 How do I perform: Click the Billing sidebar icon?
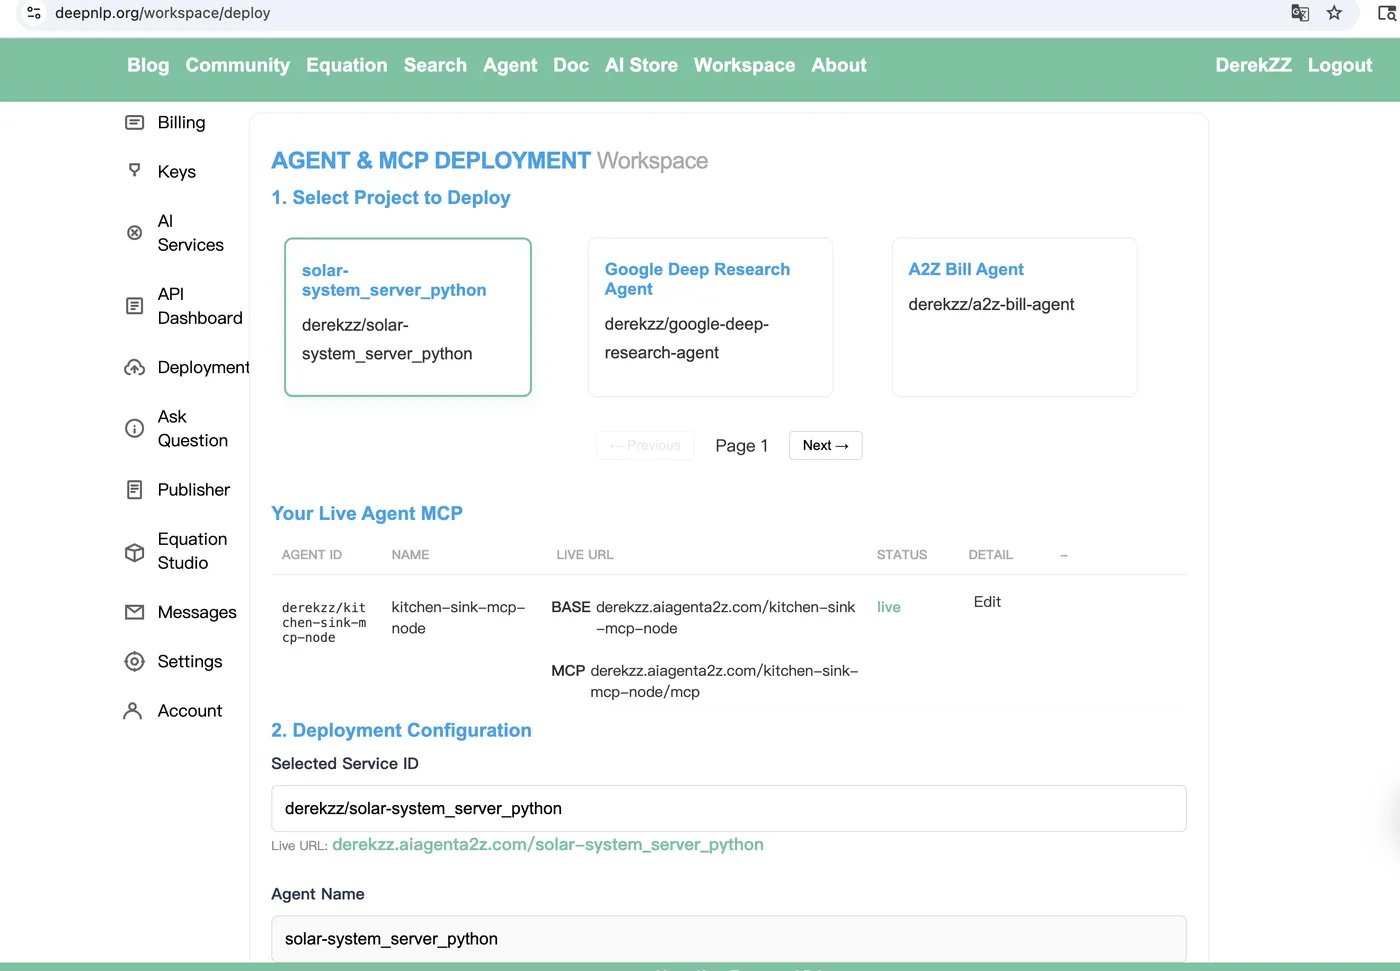pyautogui.click(x=134, y=122)
